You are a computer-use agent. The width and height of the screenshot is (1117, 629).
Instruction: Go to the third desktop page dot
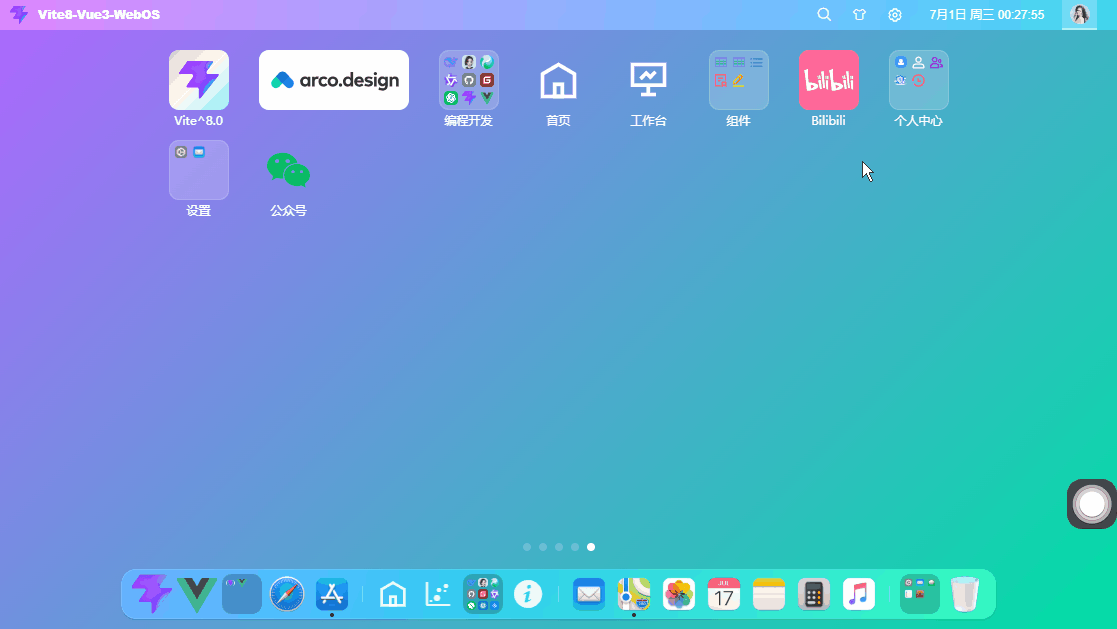(x=559, y=547)
